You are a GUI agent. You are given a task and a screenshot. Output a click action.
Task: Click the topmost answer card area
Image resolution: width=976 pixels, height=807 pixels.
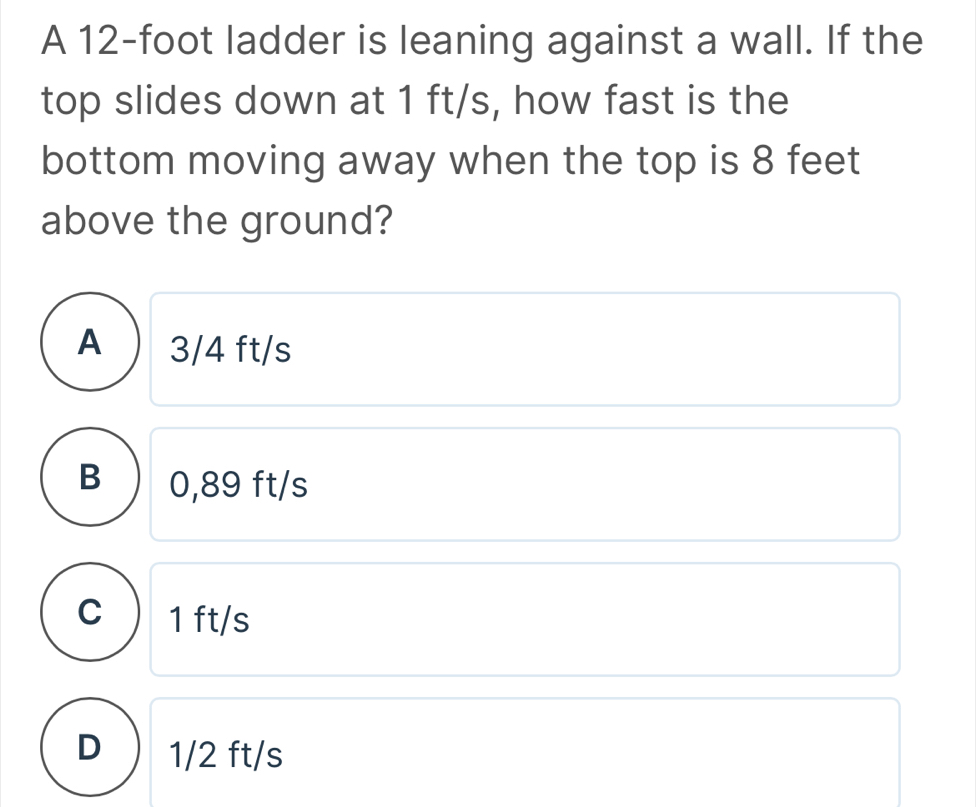[525, 348]
